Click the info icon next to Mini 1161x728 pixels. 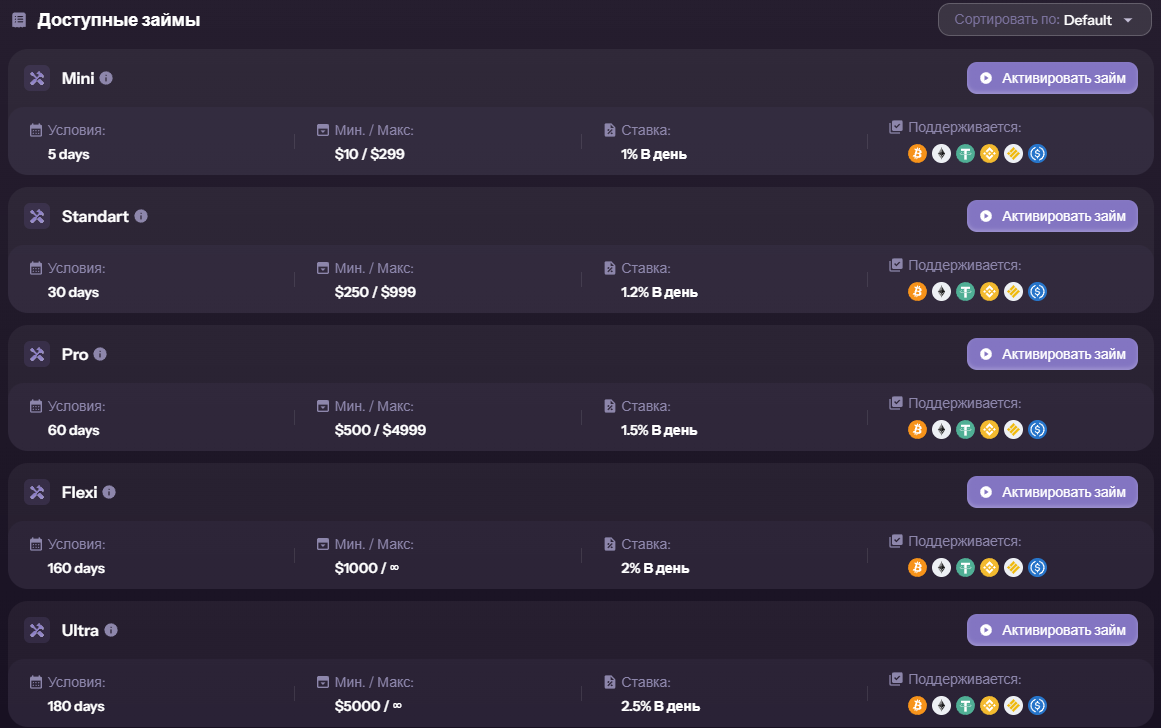pyautogui.click(x=106, y=78)
